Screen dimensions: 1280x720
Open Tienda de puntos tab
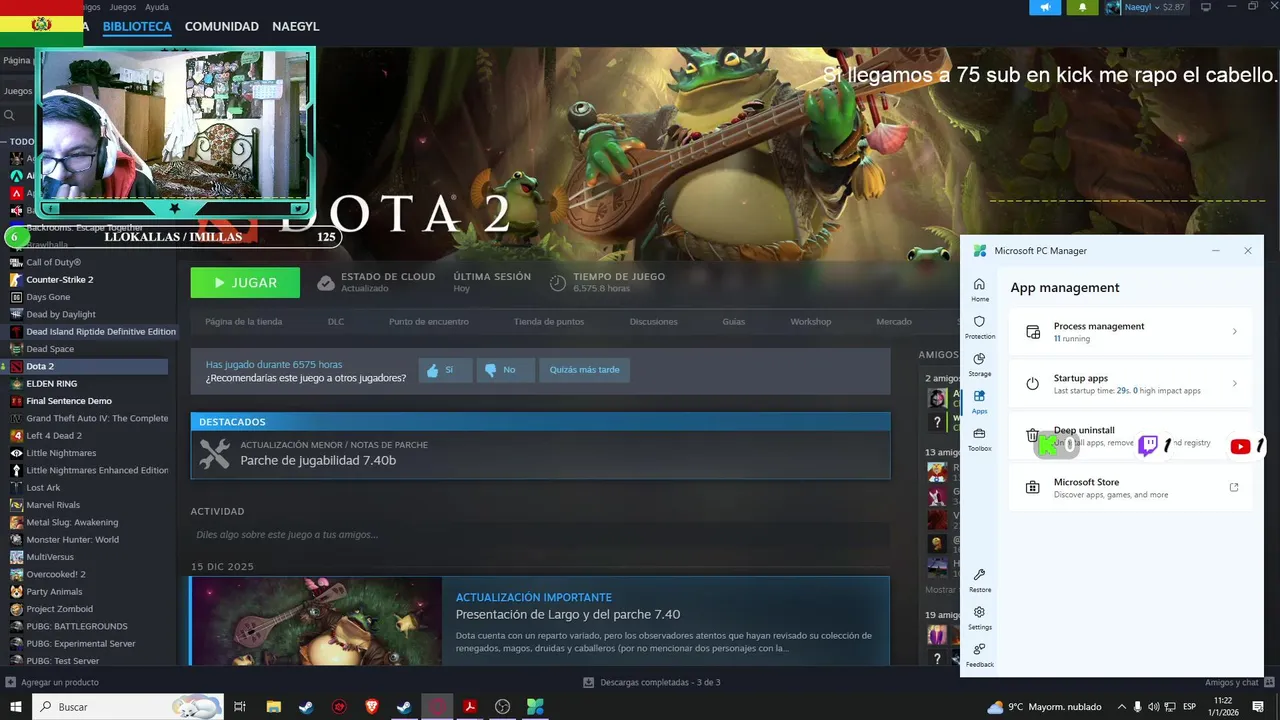[549, 322]
